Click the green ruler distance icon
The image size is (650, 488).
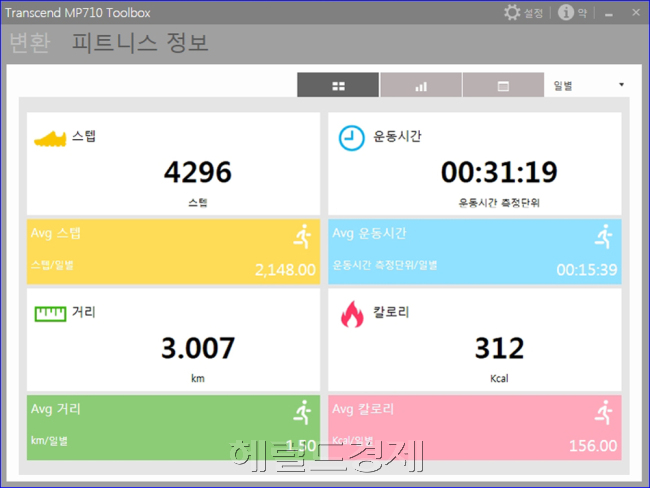point(50,314)
